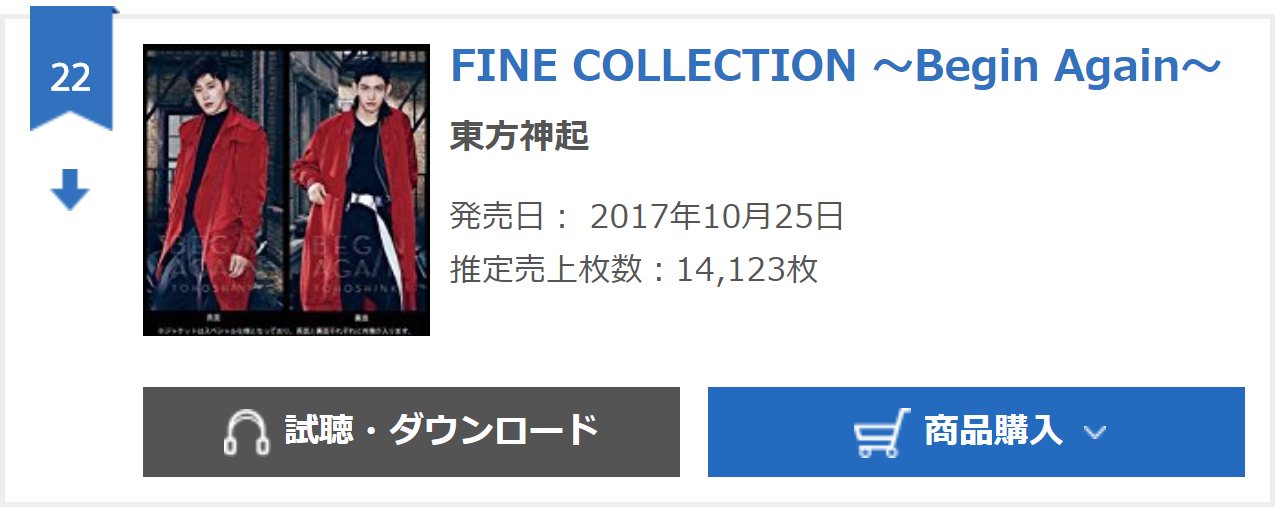1279x508 pixels.
Task: Select the blue rank 22 ribbon badge
Action: point(71,70)
